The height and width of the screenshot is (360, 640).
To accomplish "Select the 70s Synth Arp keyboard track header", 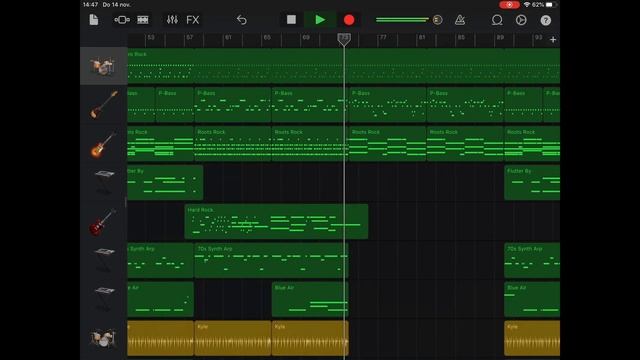I will click(x=104, y=260).
